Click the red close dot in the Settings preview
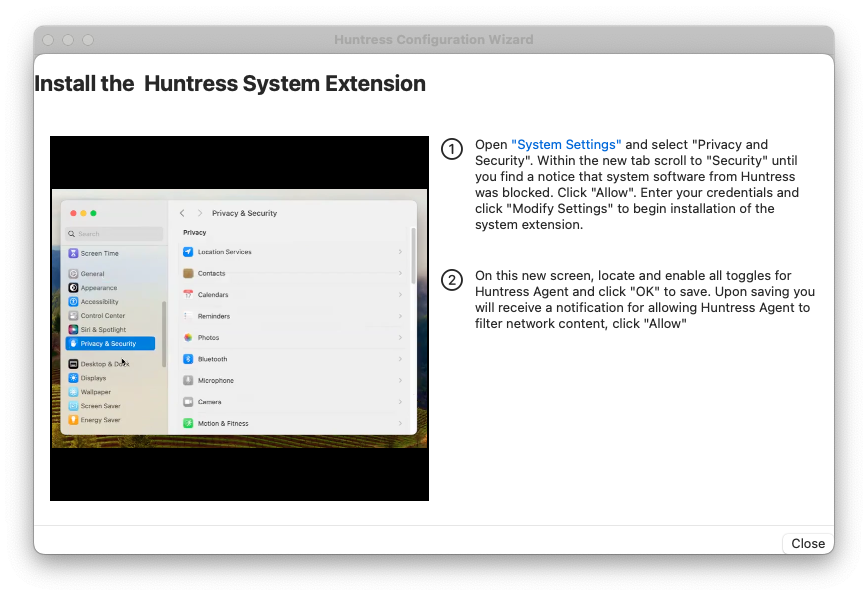Image resolution: width=868 pixels, height=596 pixels. point(73,213)
